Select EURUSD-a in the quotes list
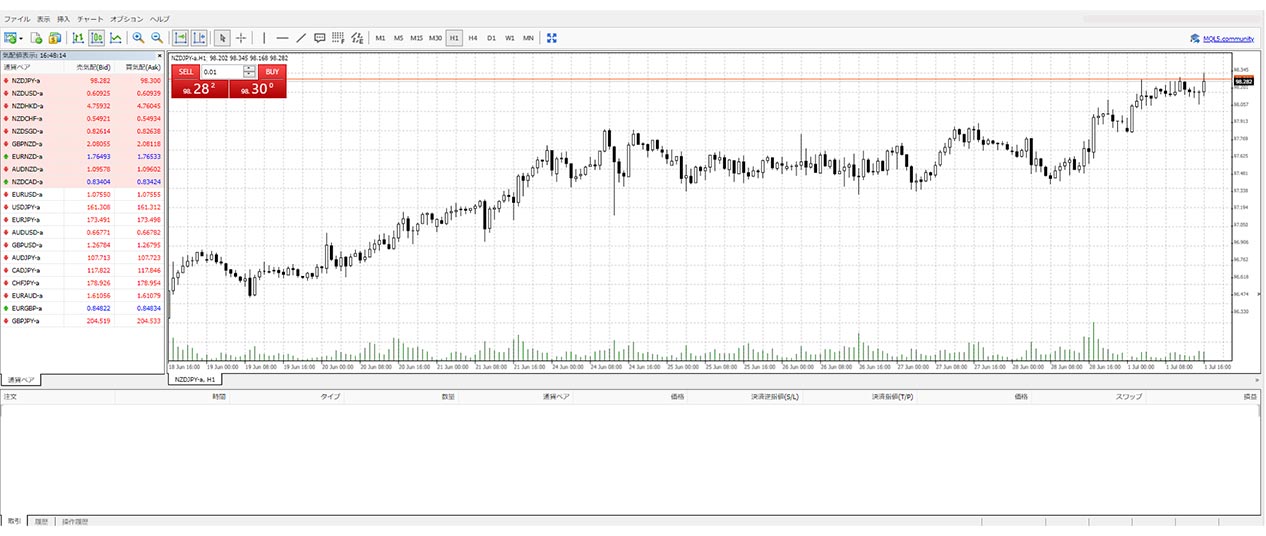 click(x=27, y=194)
